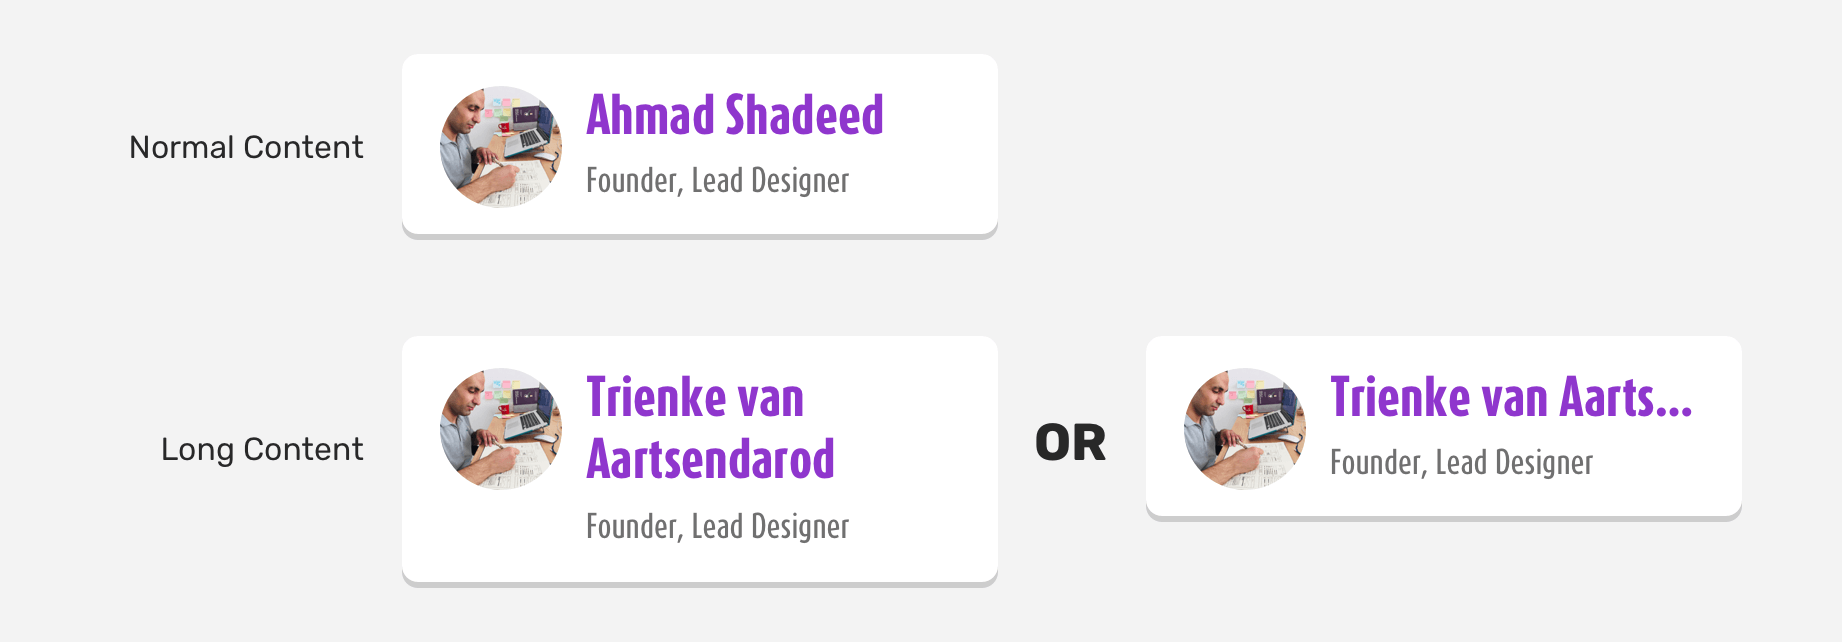Click "Trienke van" first line of wrapped name

pos(695,397)
